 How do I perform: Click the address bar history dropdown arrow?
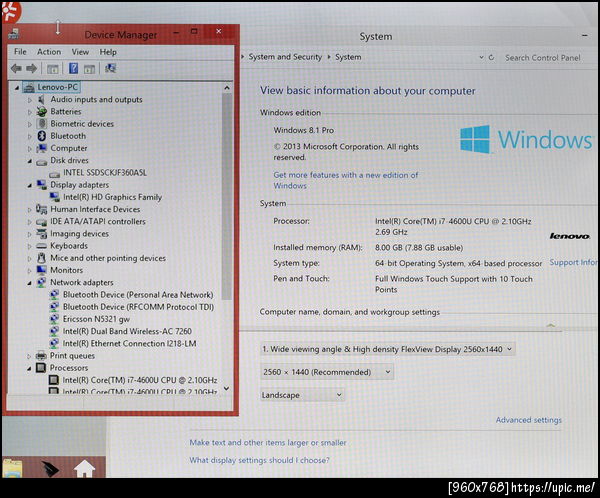tap(481, 57)
